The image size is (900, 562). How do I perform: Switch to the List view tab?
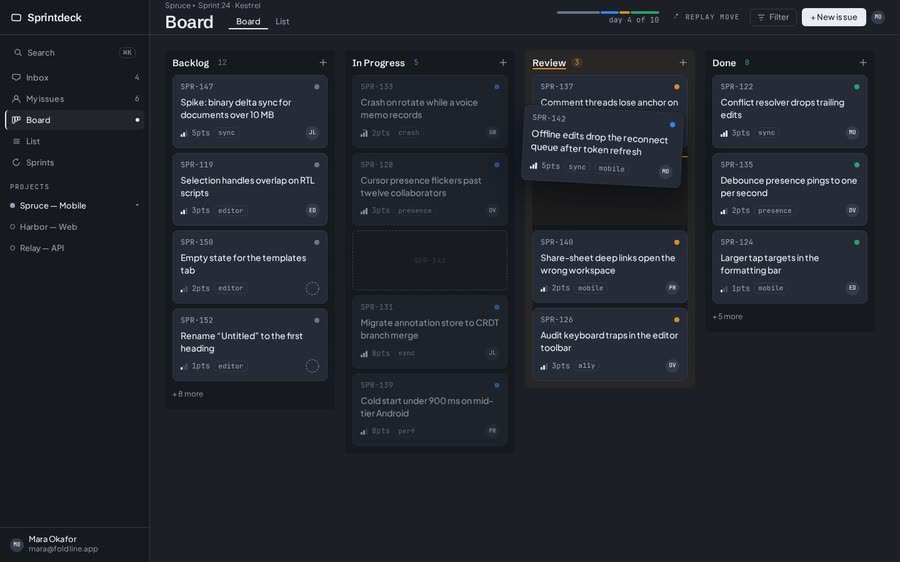pyautogui.click(x=282, y=21)
